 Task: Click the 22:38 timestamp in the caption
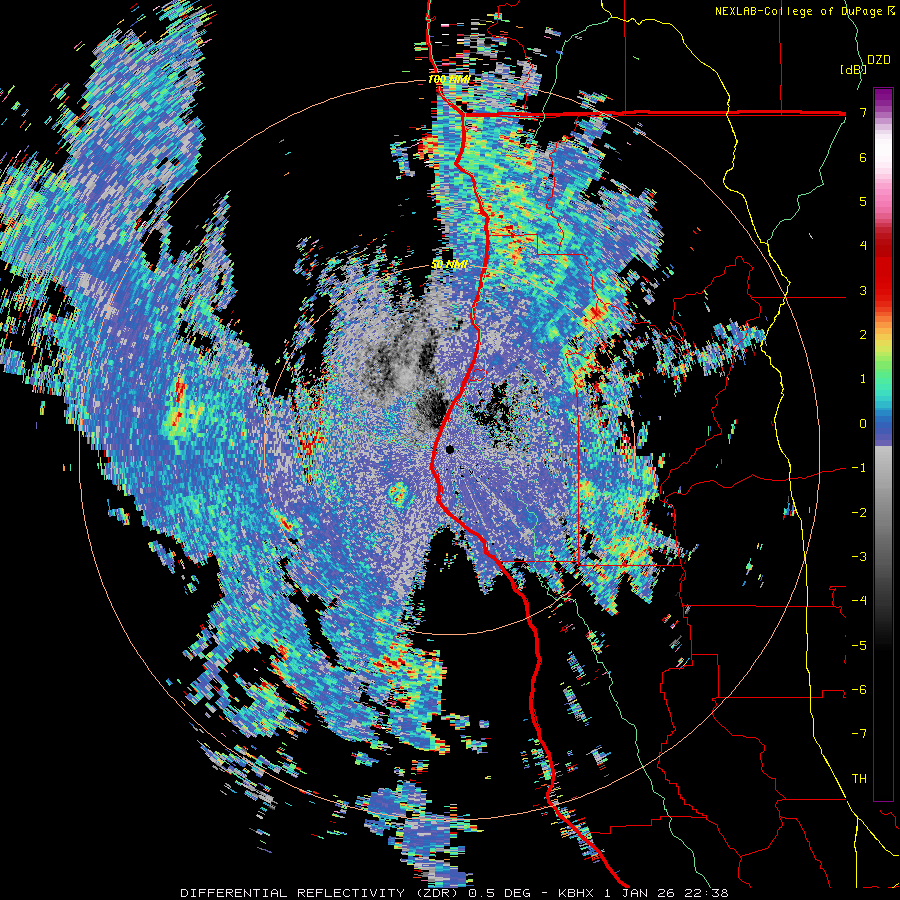click(709, 893)
